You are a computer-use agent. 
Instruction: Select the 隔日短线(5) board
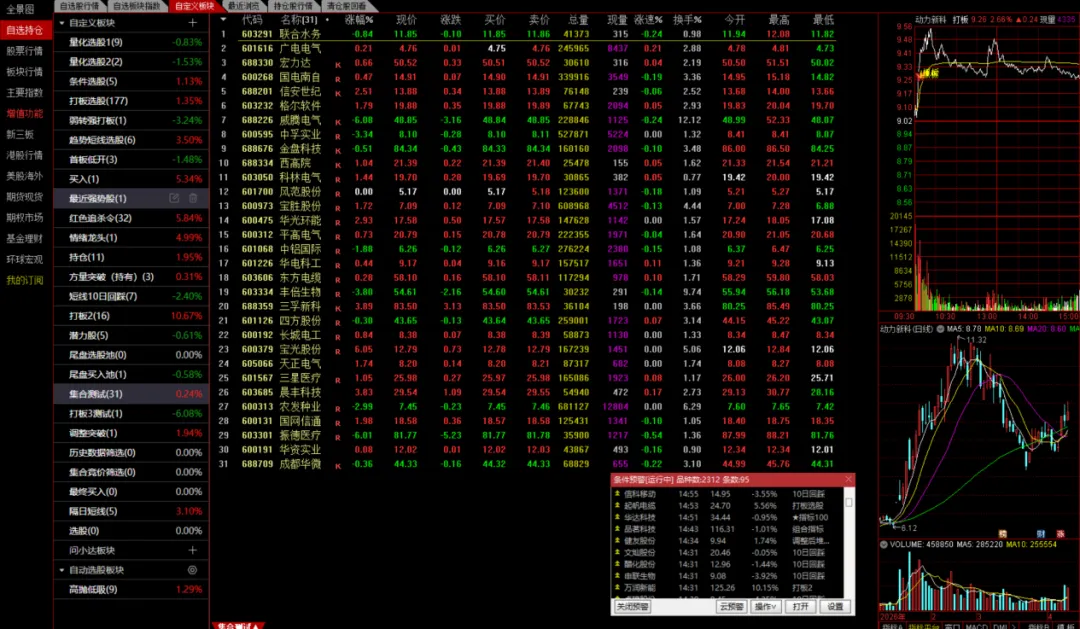131,511
